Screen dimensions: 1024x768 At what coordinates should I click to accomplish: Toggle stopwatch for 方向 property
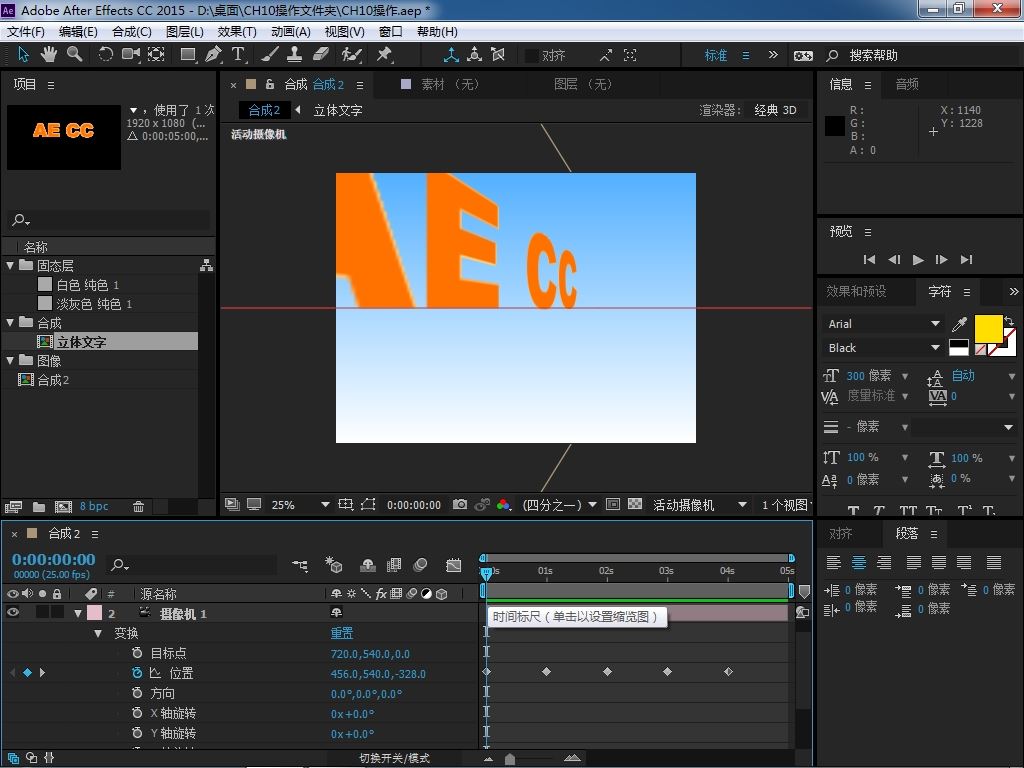[x=136, y=693]
